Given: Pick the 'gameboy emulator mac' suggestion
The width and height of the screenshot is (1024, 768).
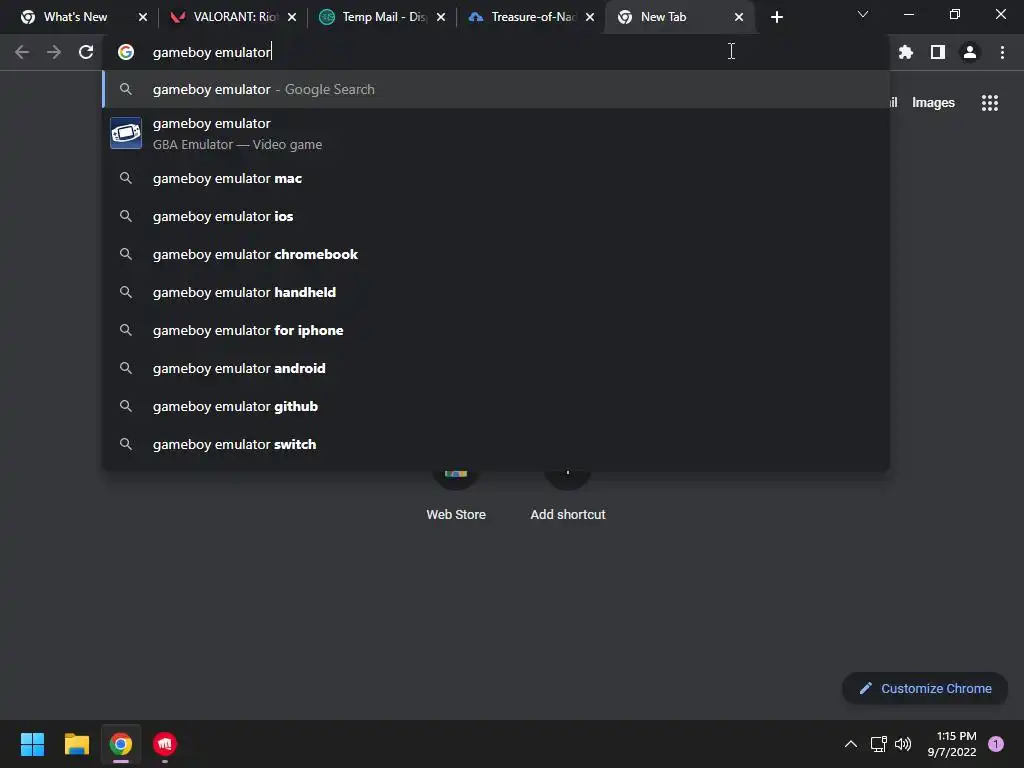Looking at the screenshot, I should [496, 178].
